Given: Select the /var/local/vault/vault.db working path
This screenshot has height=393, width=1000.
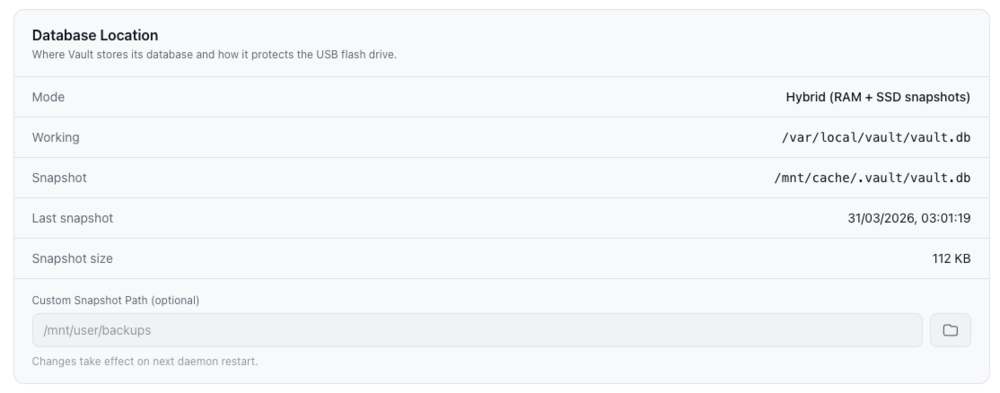Looking at the screenshot, I should pos(876,137).
